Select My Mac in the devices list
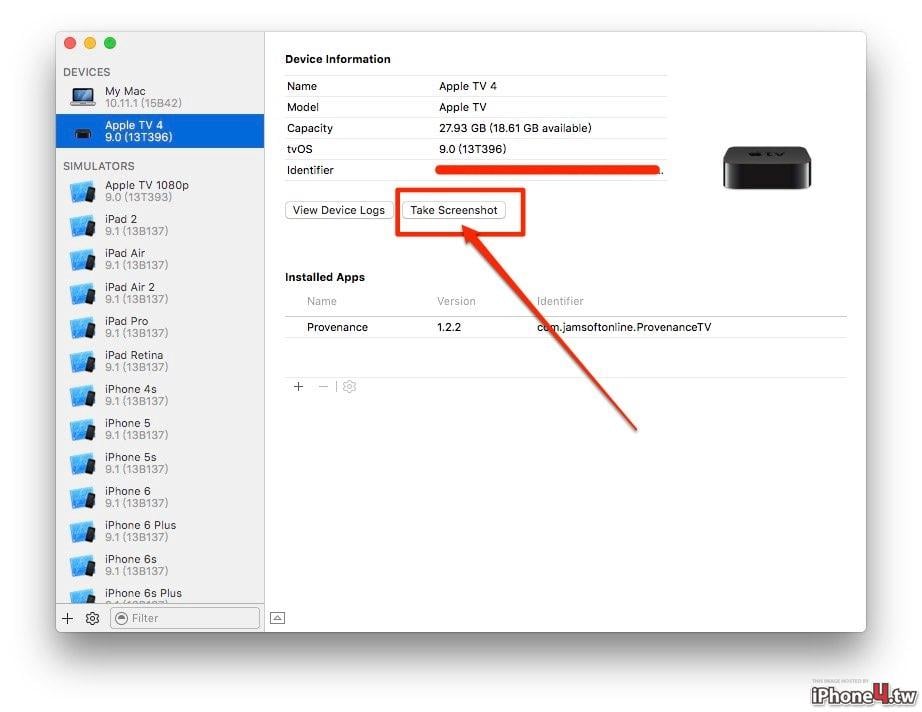 (160, 97)
